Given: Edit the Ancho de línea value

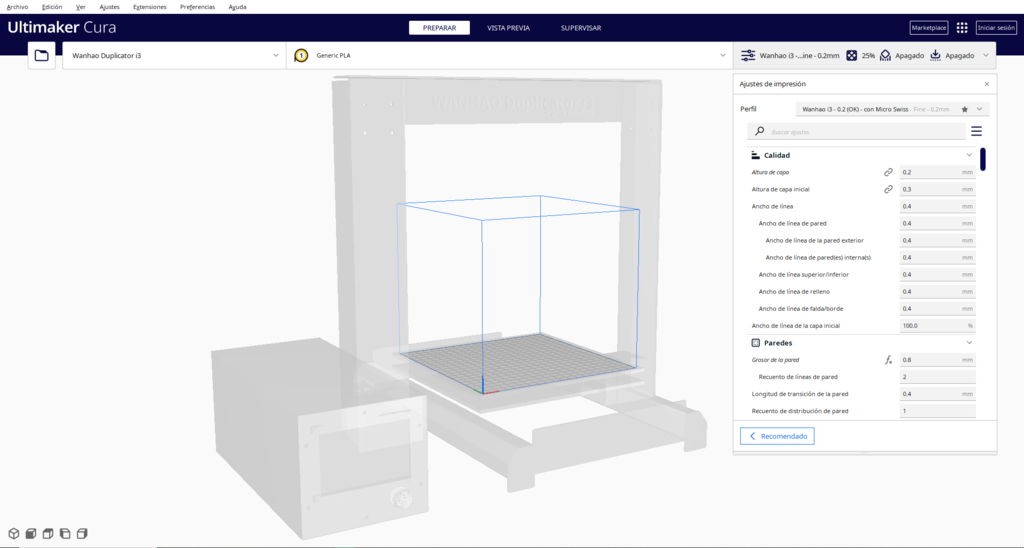Looking at the screenshot, I should (937, 206).
